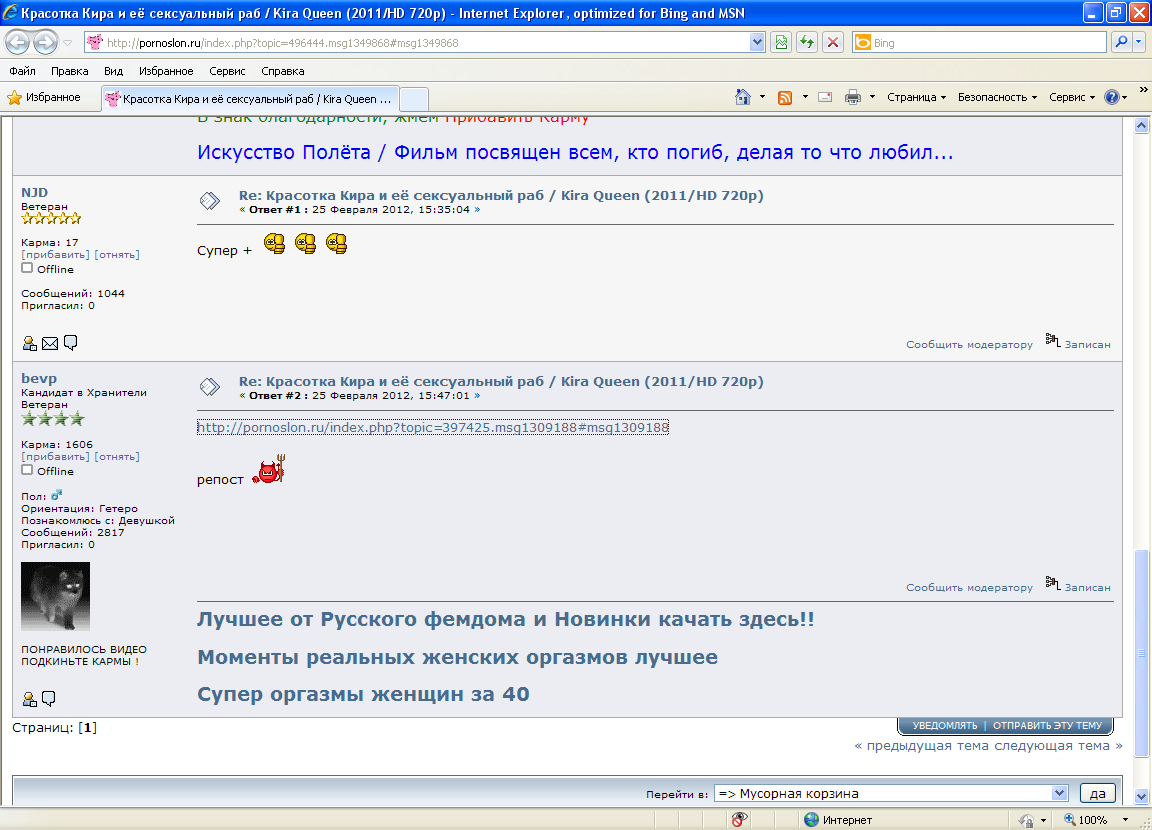Click the RSS feeds icon
The height and width of the screenshot is (830, 1152).
[785, 97]
